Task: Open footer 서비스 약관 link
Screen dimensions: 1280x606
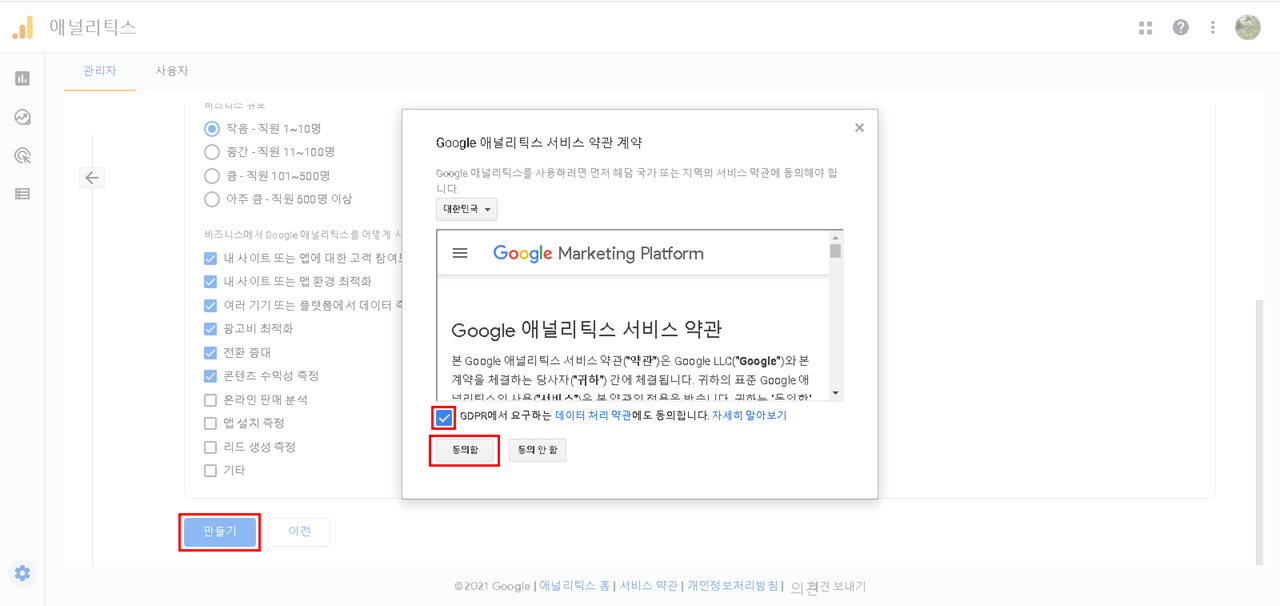Action: coord(649,586)
